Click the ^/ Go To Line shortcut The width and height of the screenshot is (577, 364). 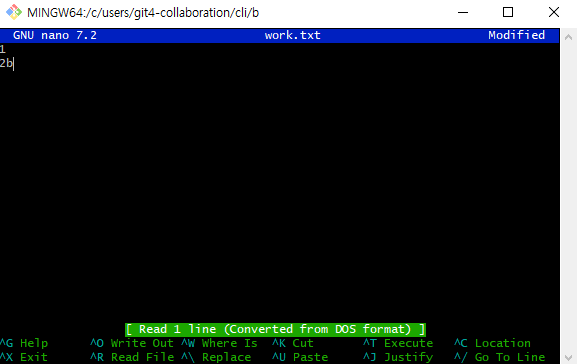coord(499,357)
